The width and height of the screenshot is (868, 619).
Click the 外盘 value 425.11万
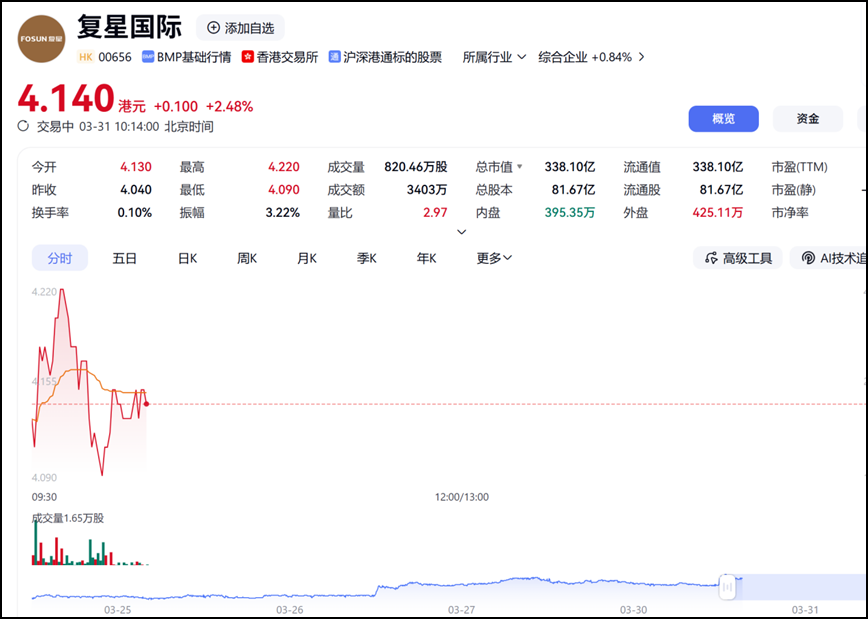click(717, 213)
